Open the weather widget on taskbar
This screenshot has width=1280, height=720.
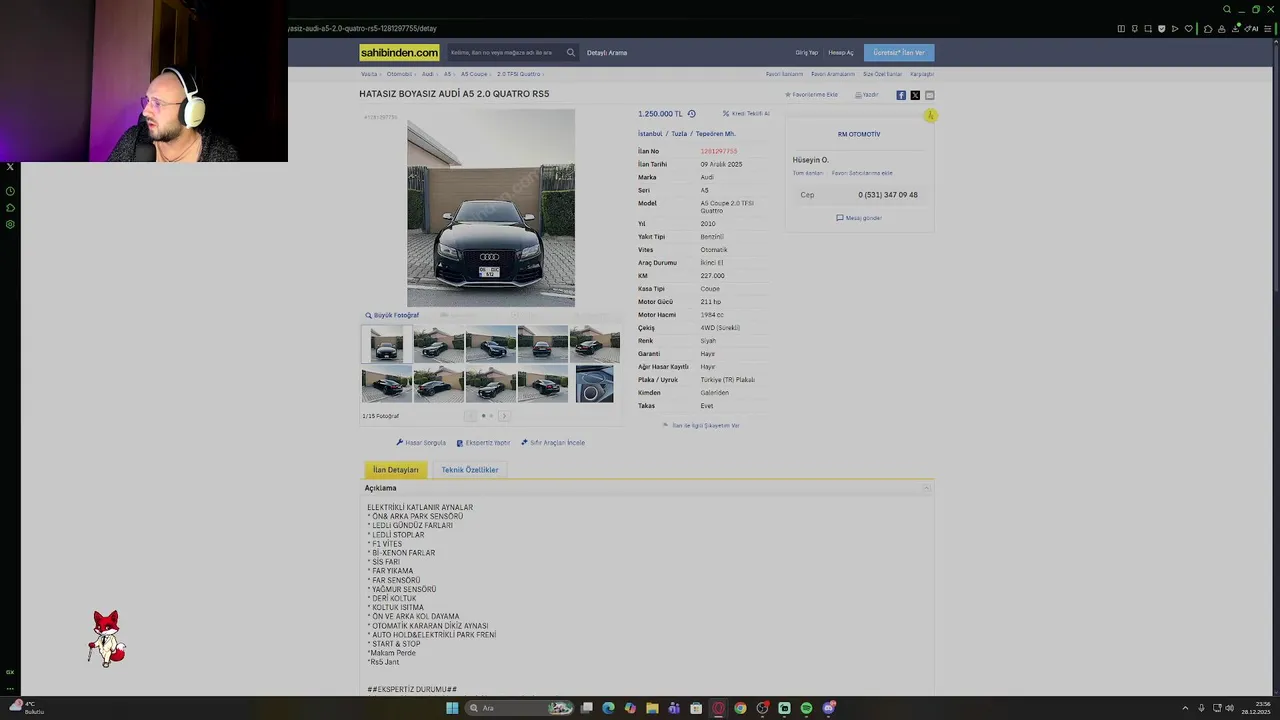click(x=25, y=708)
